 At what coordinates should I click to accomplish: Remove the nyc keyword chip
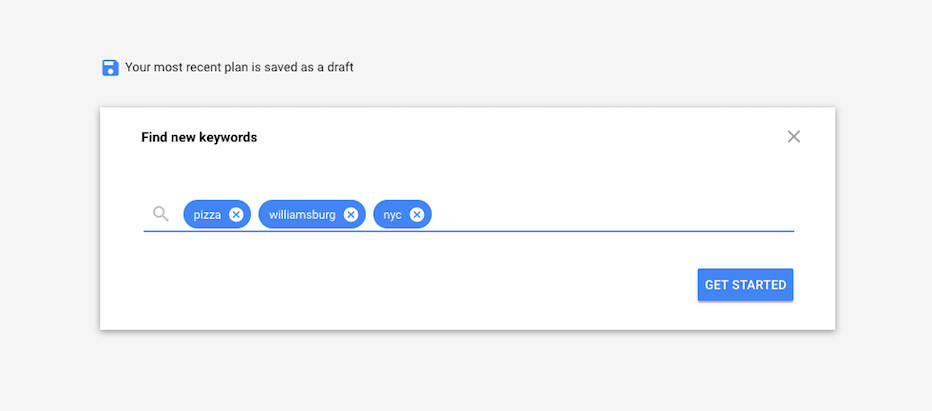pyautogui.click(x=417, y=215)
